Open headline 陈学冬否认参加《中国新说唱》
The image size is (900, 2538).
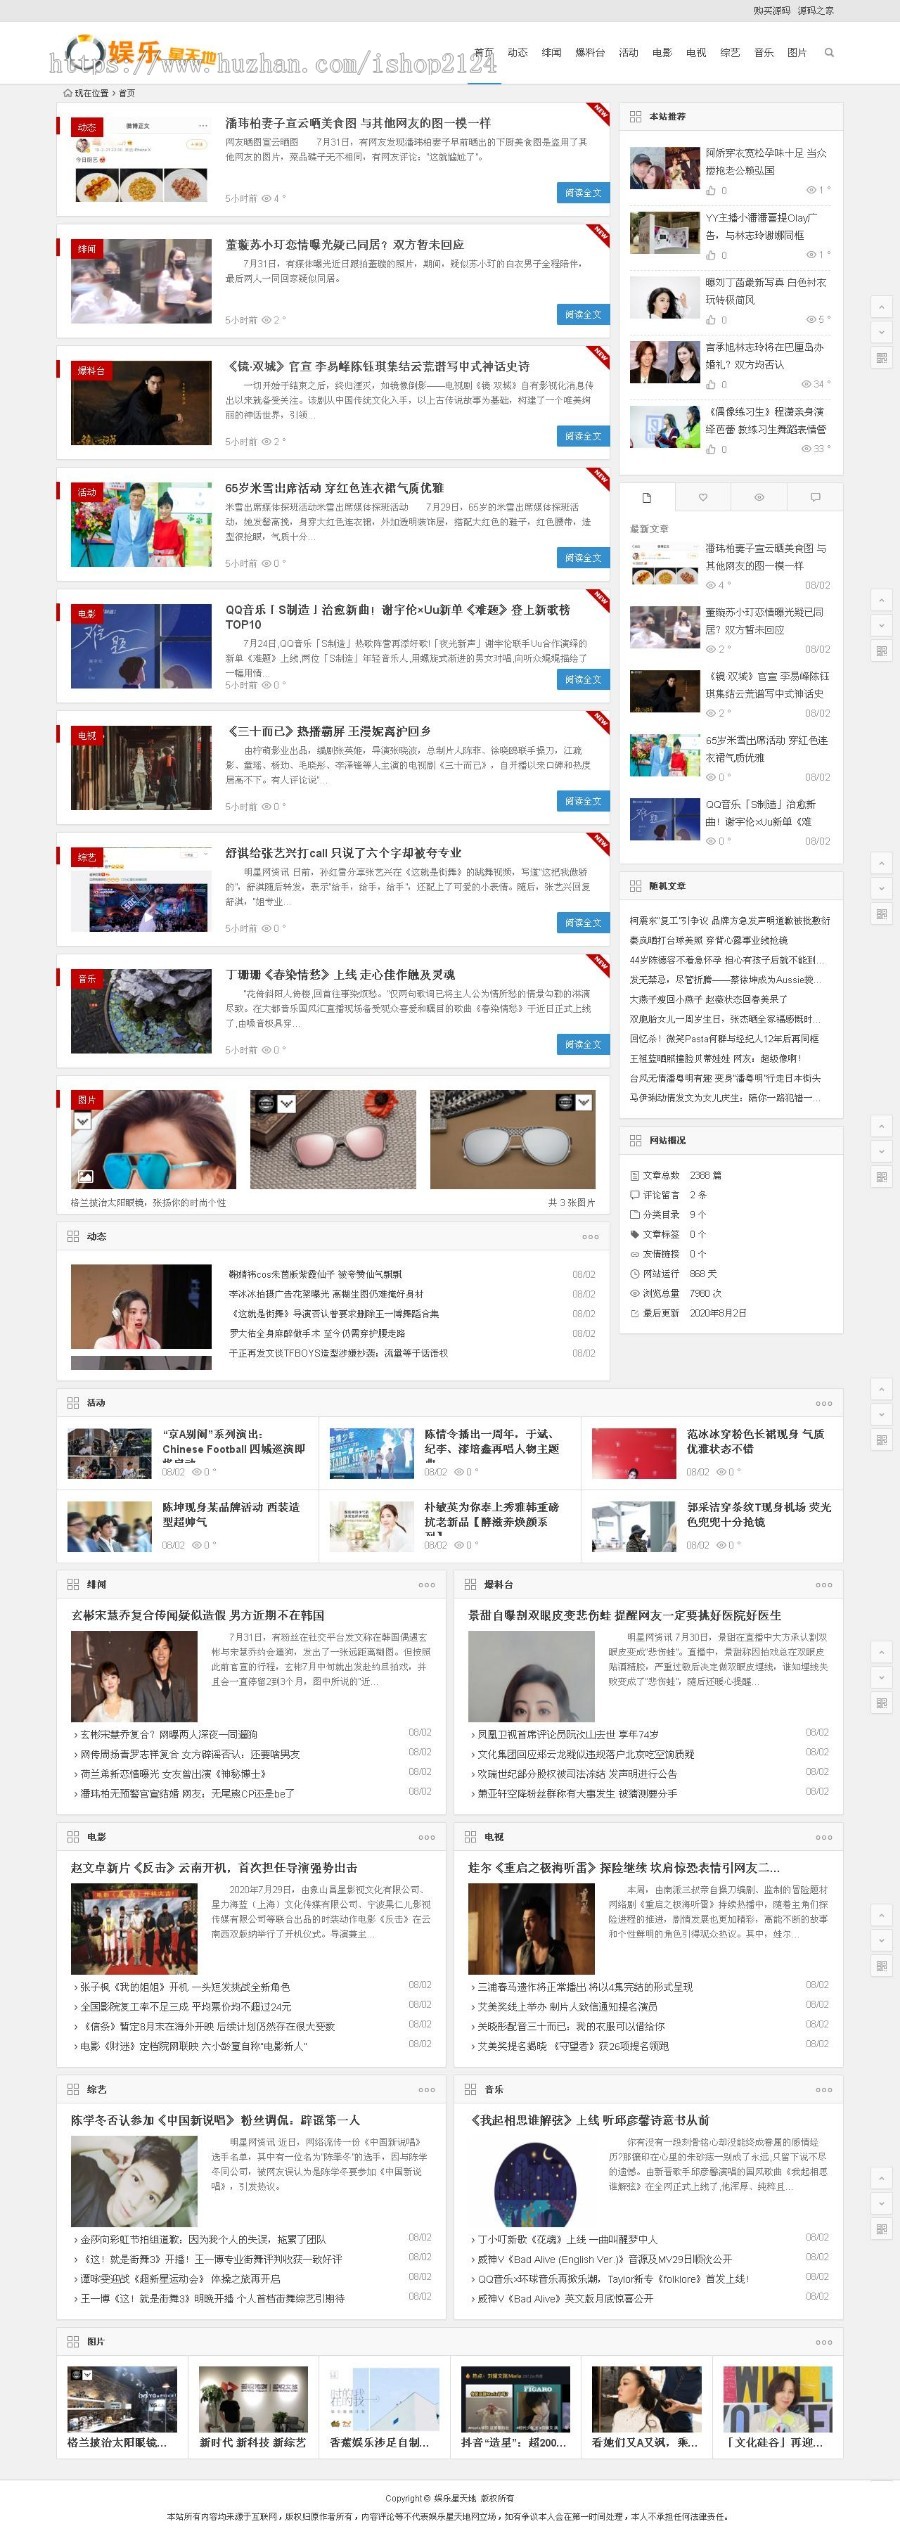pos(215,2120)
